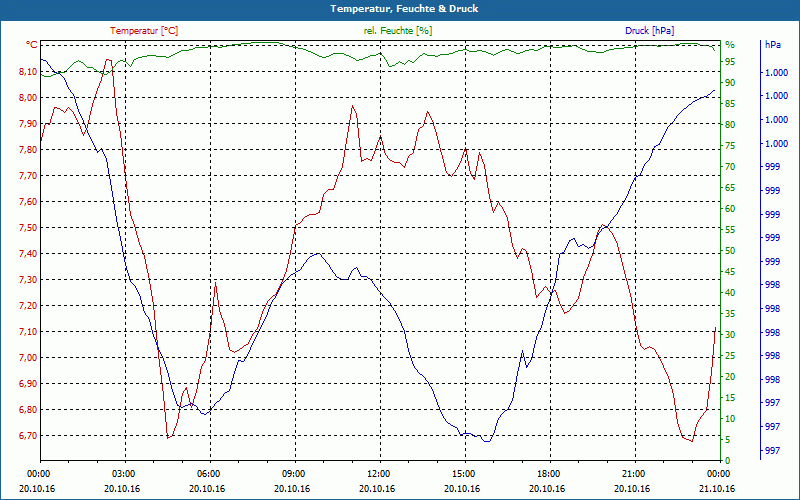This screenshot has height=500, width=800.
Task: Click the '6,70' temperature axis value
Action: (28, 436)
